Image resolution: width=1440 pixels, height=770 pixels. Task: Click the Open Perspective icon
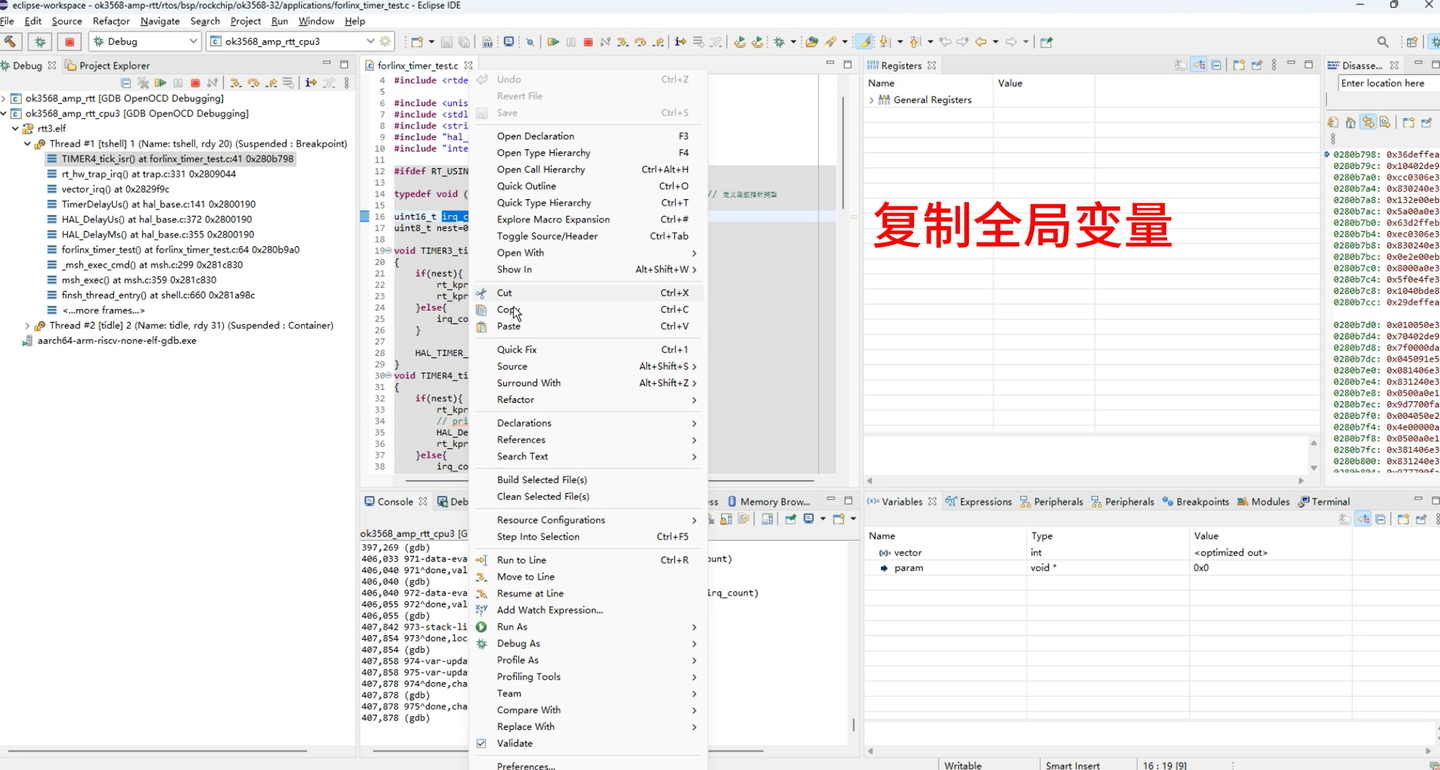coord(1412,42)
